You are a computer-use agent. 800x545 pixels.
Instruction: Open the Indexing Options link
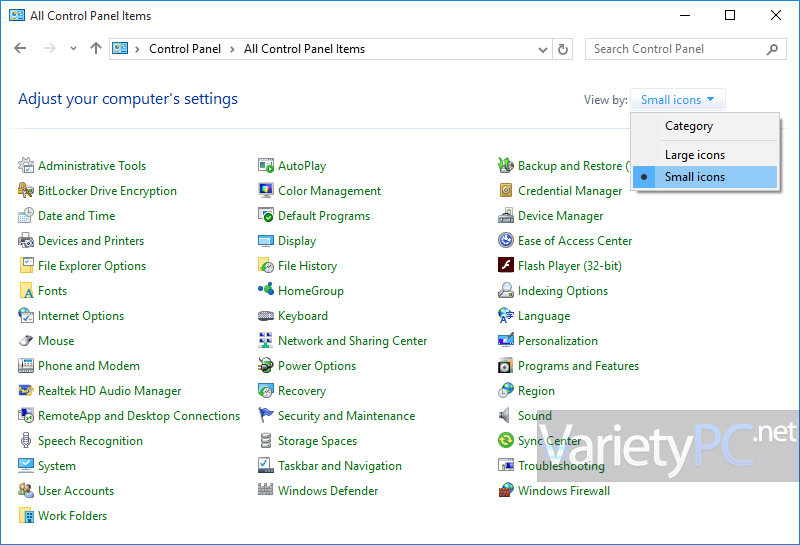click(563, 290)
